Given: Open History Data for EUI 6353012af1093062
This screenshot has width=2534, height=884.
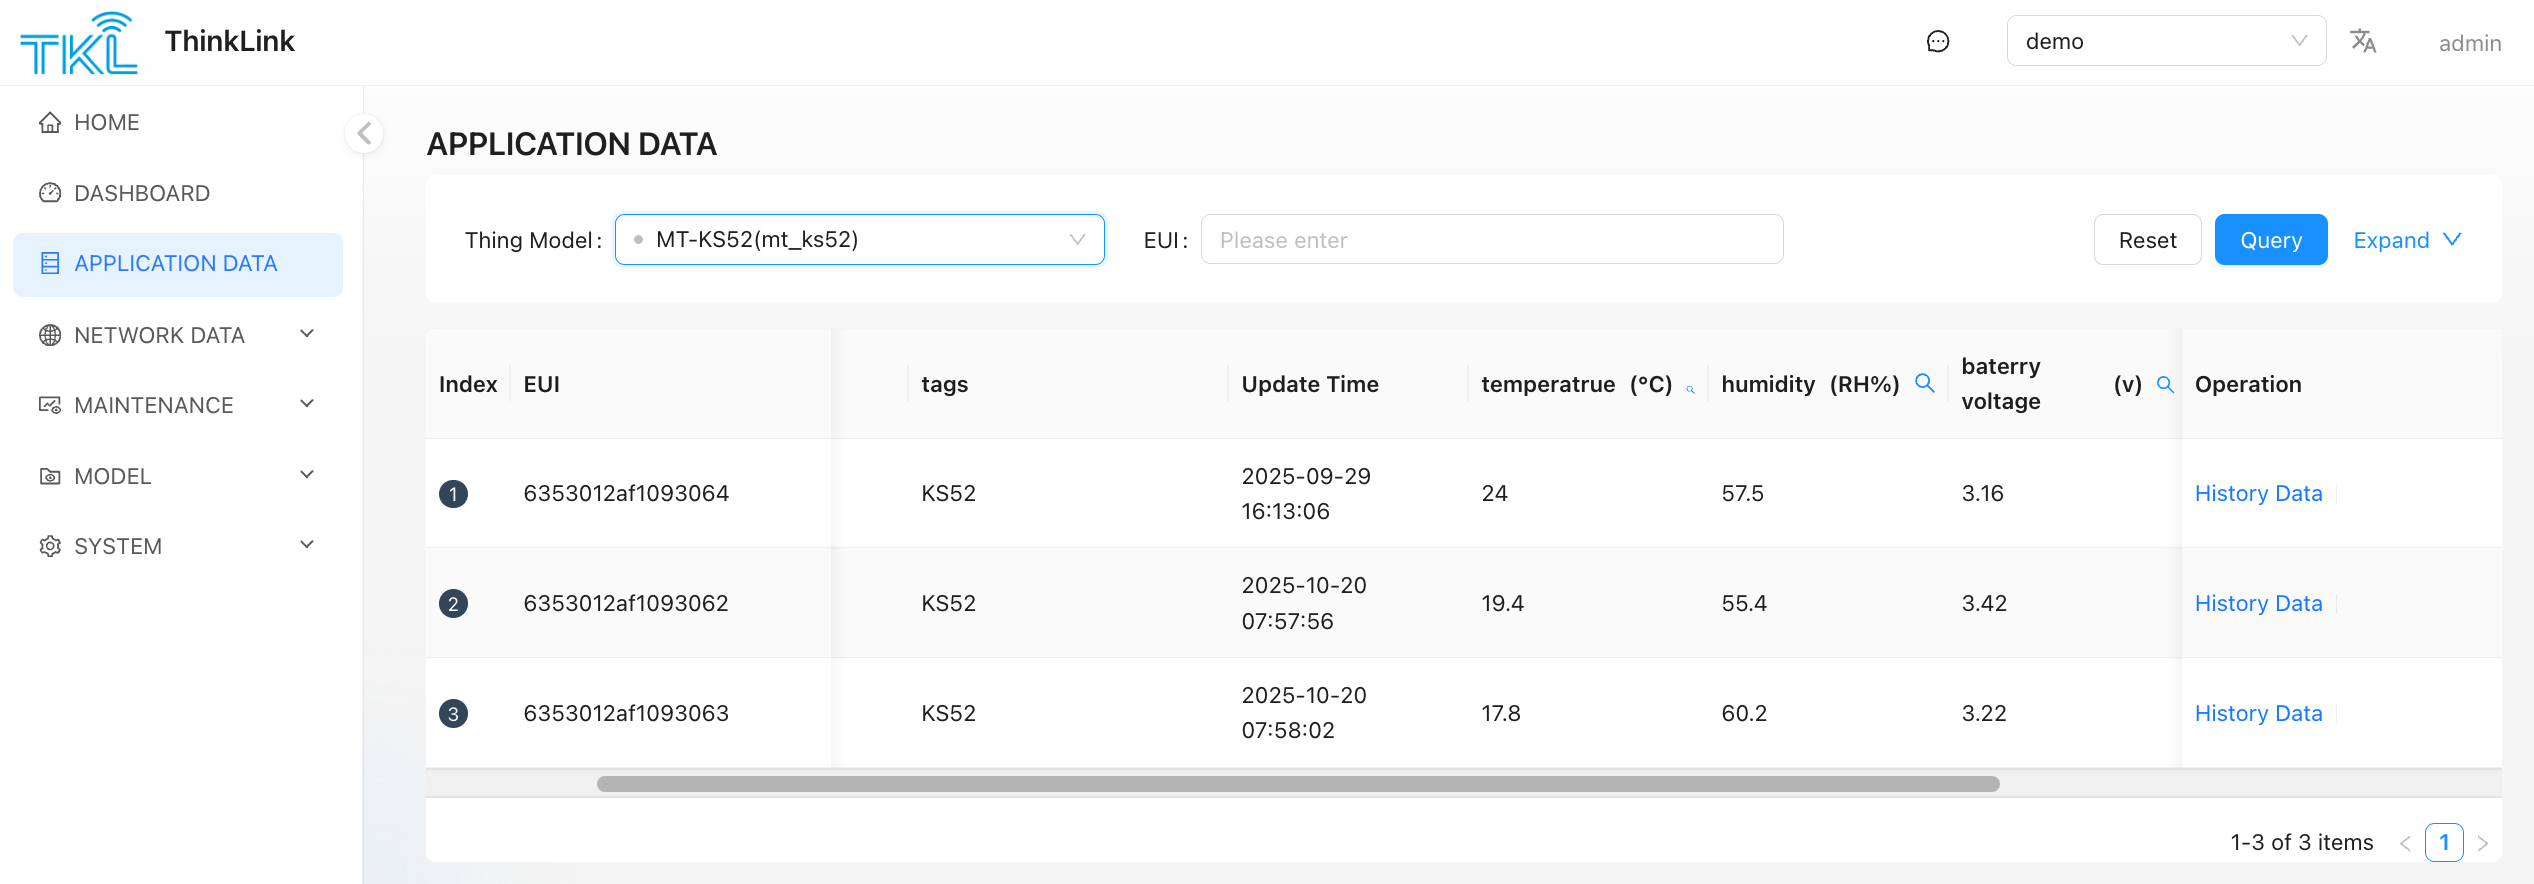Looking at the screenshot, I should tap(2257, 603).
